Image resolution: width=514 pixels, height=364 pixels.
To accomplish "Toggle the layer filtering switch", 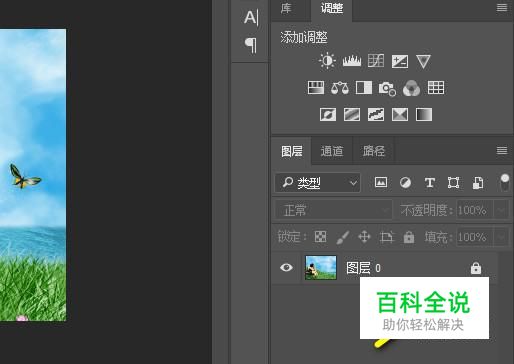I will pos(505,183).
